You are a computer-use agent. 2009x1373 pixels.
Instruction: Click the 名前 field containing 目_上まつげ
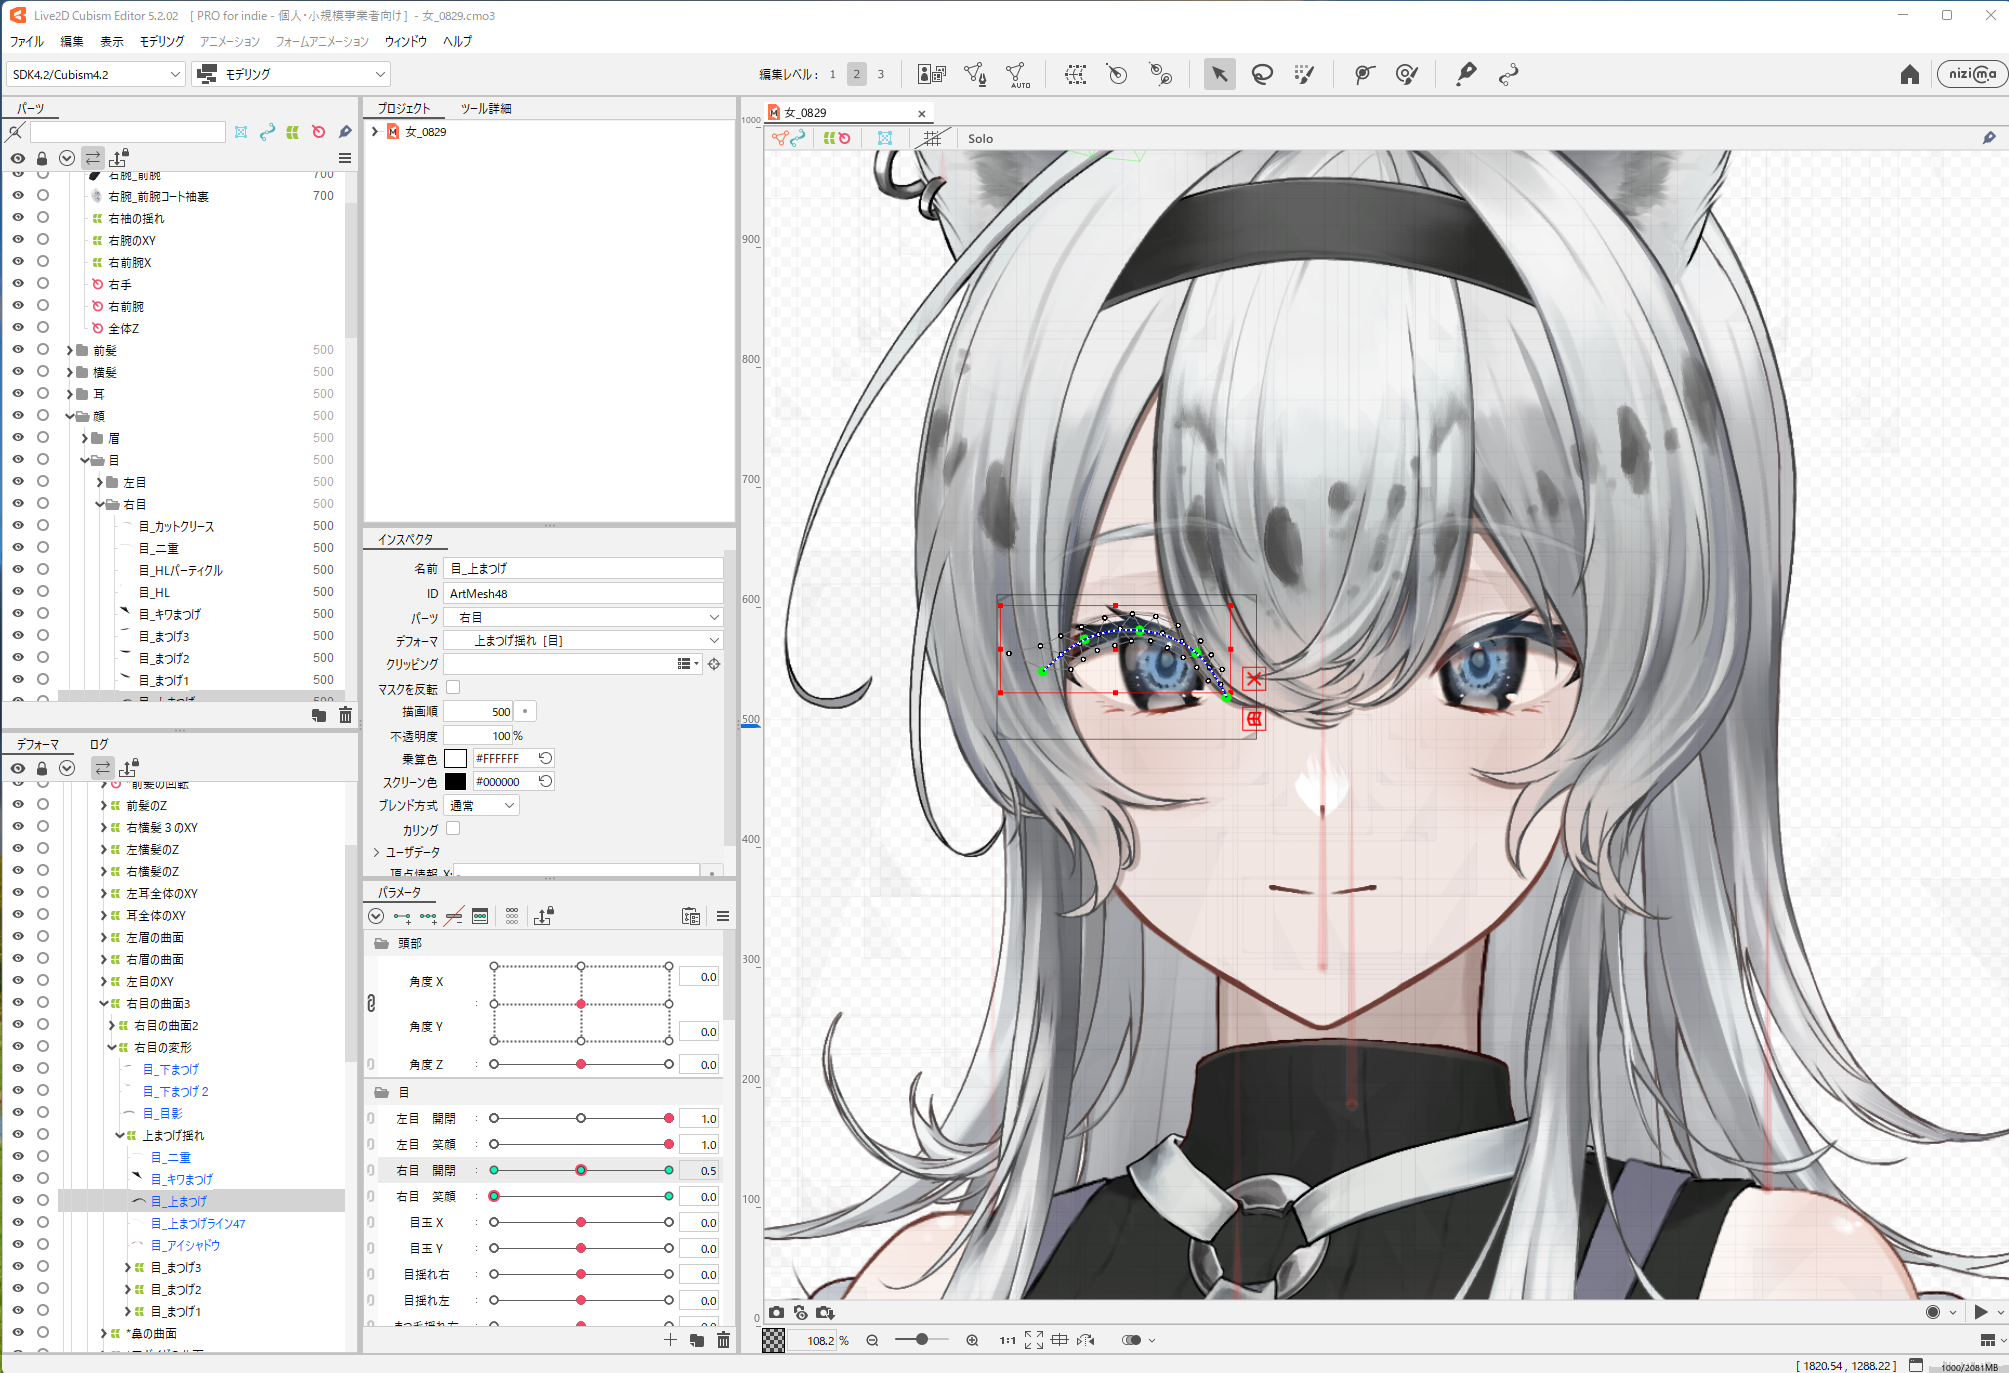pyautogui.click(x=583, y=569)
